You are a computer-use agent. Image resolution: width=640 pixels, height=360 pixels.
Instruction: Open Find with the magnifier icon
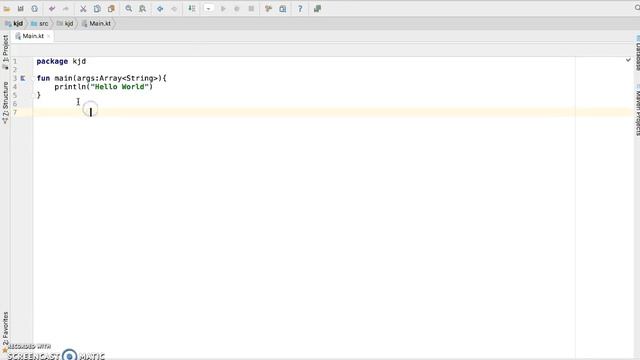click(129, 9)
